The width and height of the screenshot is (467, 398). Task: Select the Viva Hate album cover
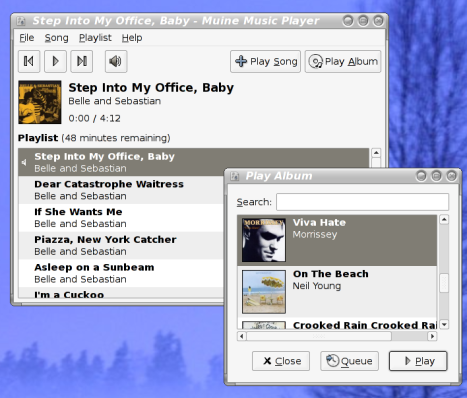point(264,240)
